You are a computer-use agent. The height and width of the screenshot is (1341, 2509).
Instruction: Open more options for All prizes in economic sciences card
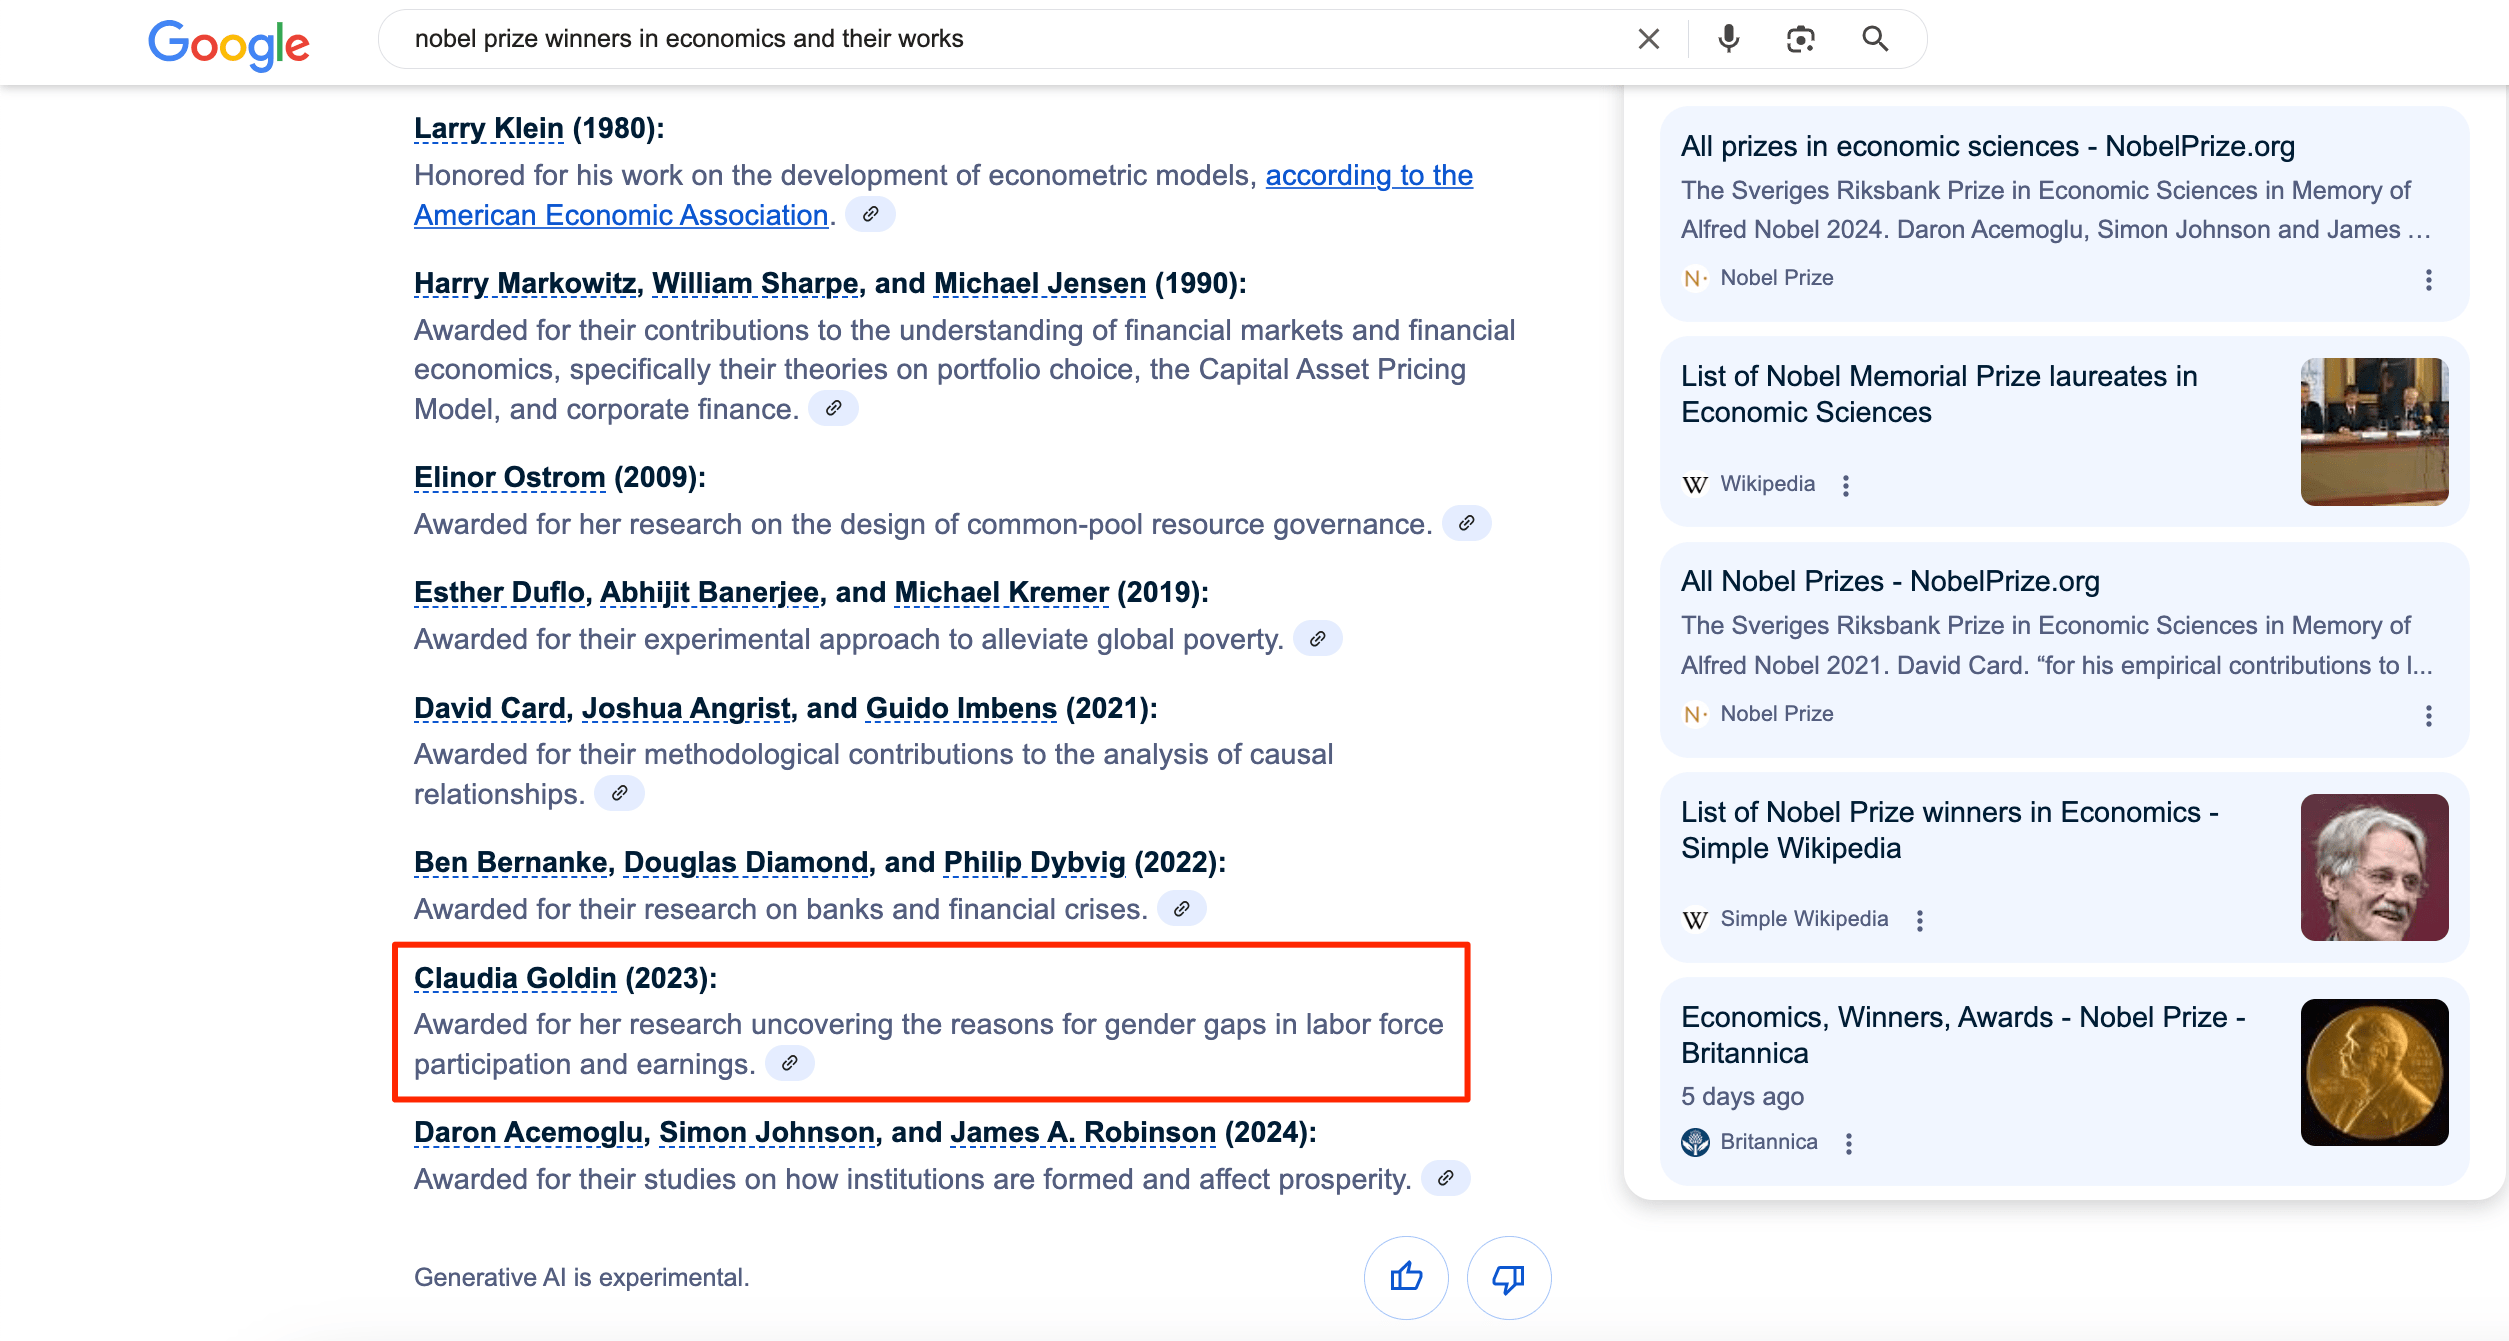2428,280
